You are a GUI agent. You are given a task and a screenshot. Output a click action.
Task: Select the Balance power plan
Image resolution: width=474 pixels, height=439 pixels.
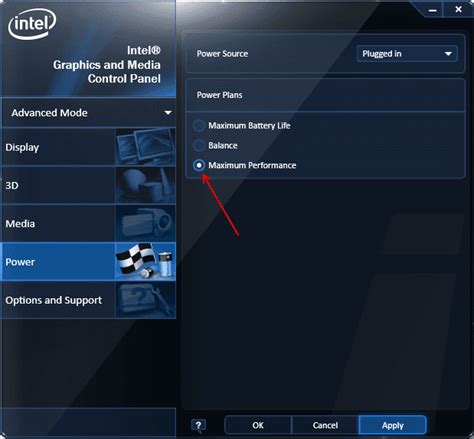coord(199,145)
